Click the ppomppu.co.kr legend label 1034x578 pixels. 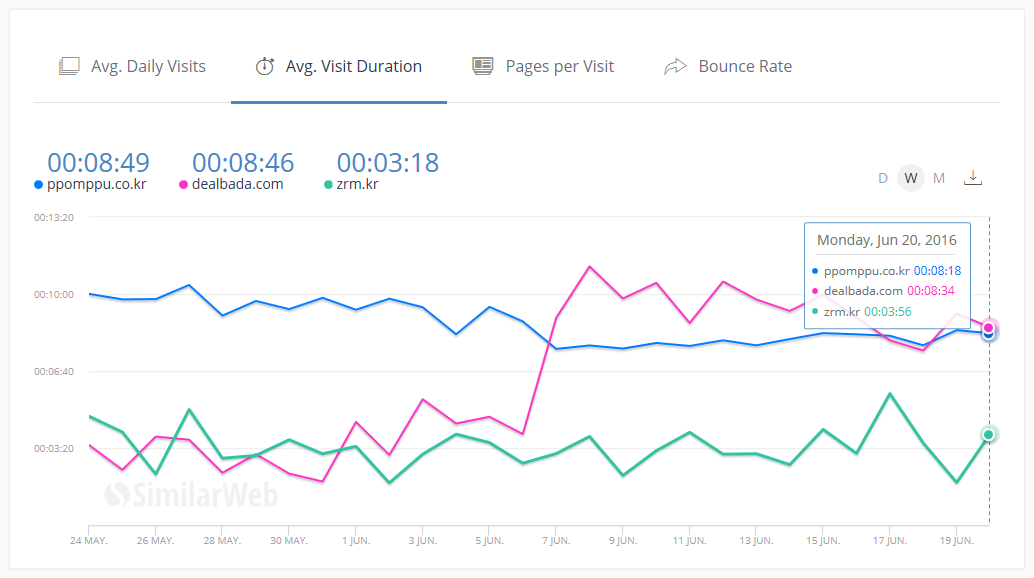(x=97, y=184)
